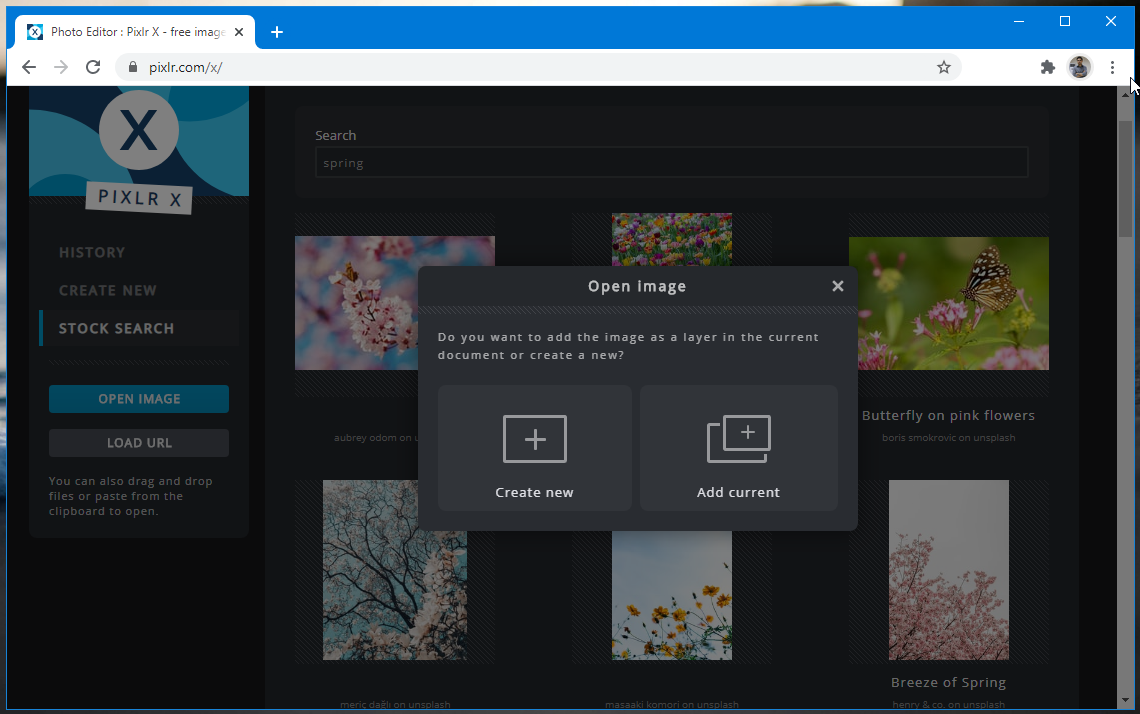Click the browser address bar
1140x714 pixels.
click(x=540, y=67)
